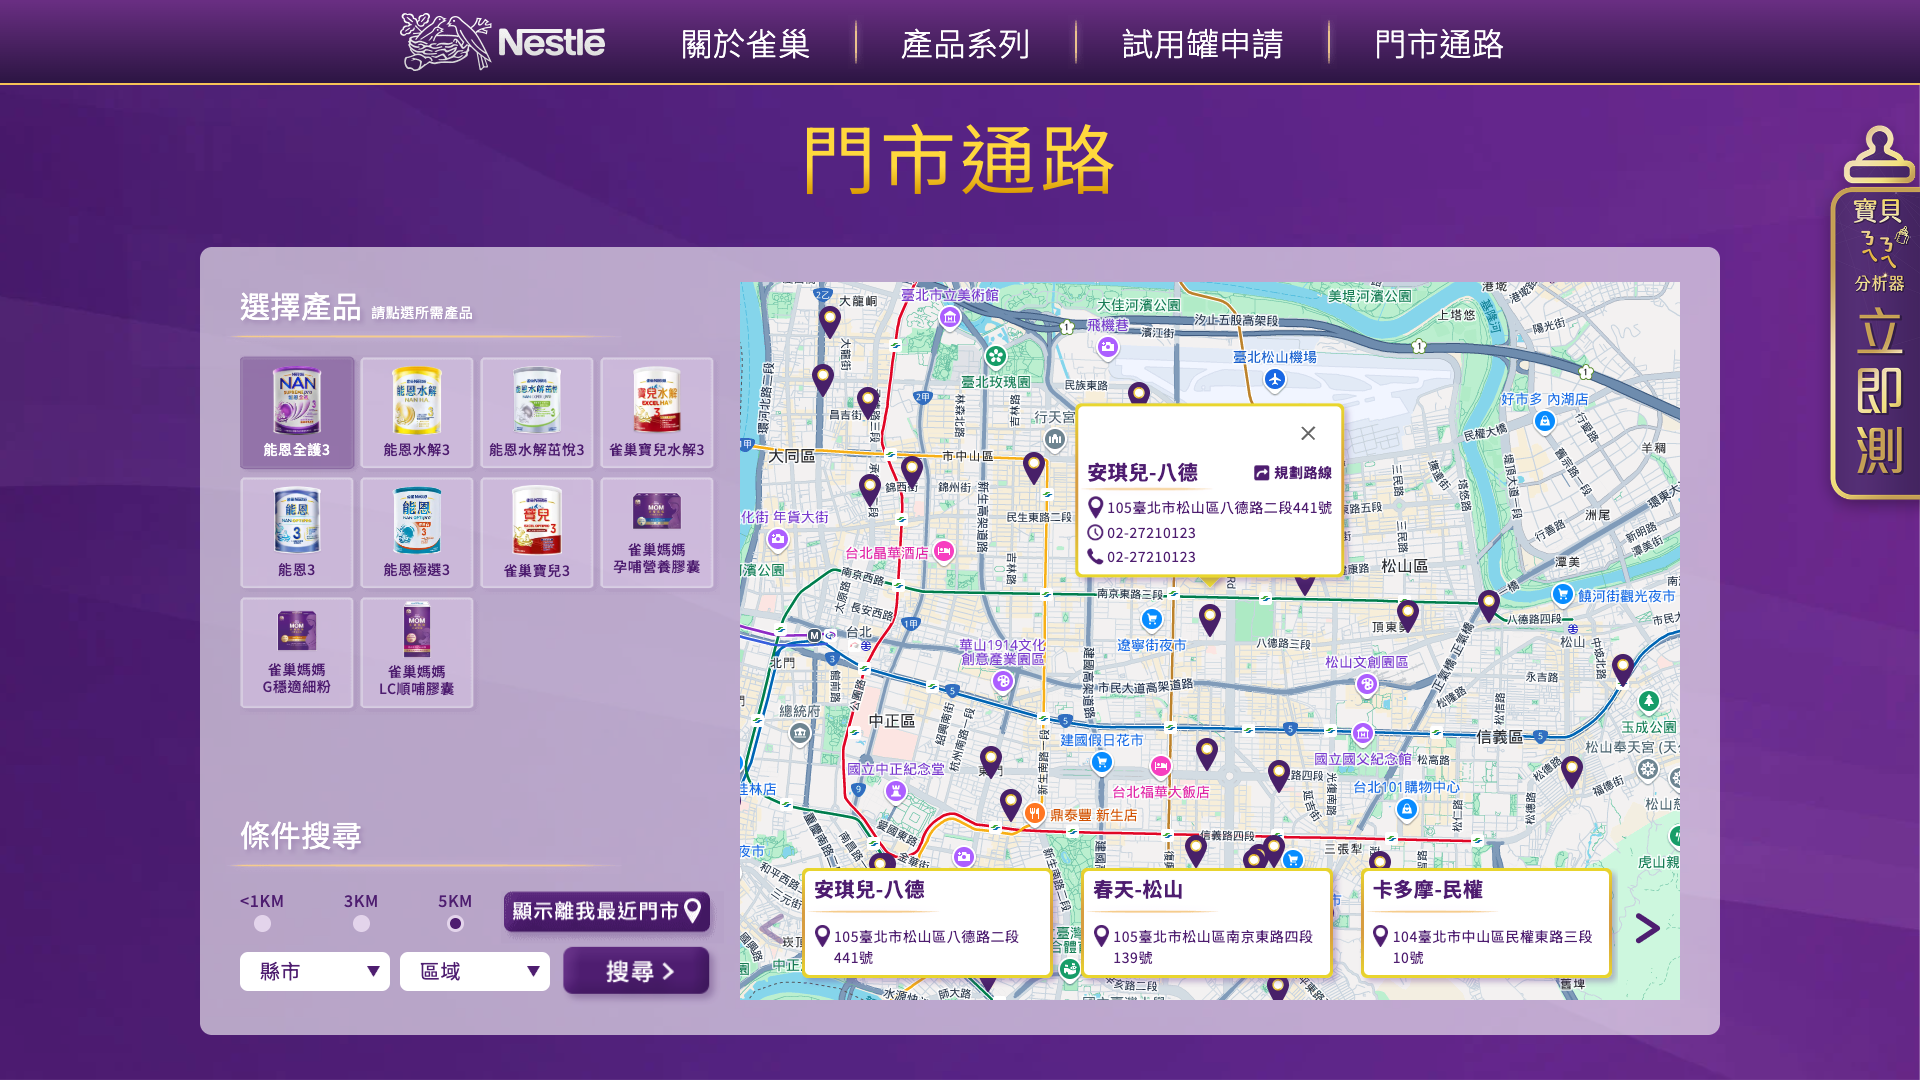This screenshot has width=1920, height=1080.
Task: Click the 總統府 landmark icon
Action: 799,735
